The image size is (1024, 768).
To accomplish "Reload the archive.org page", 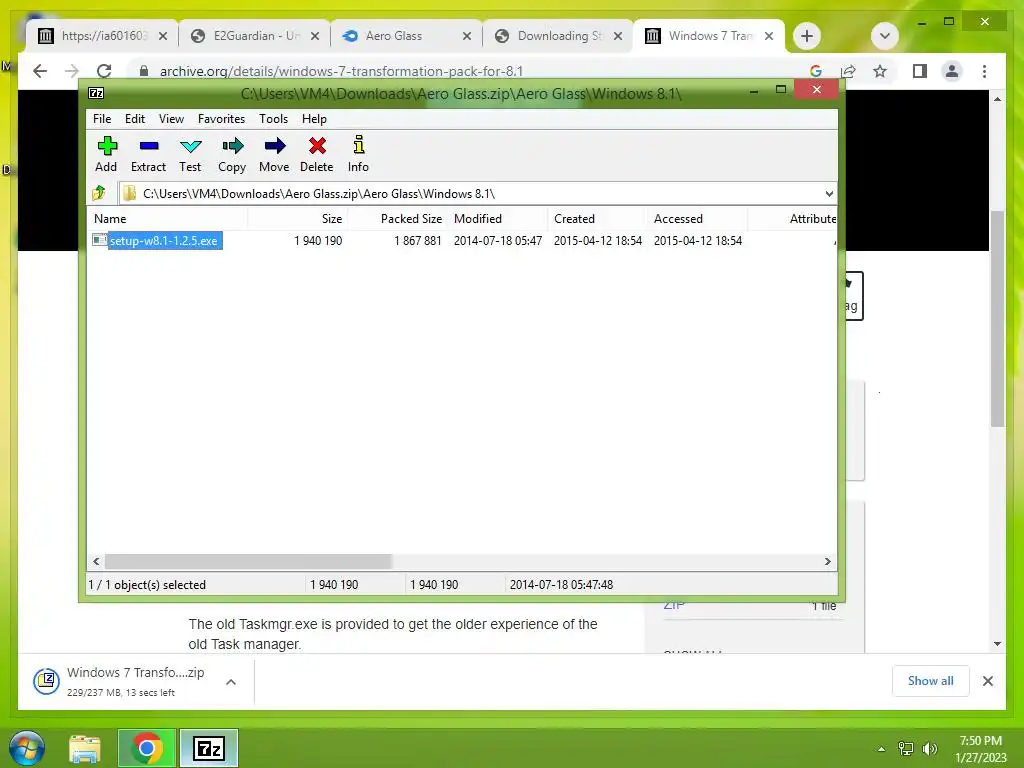I will (104, 71).
